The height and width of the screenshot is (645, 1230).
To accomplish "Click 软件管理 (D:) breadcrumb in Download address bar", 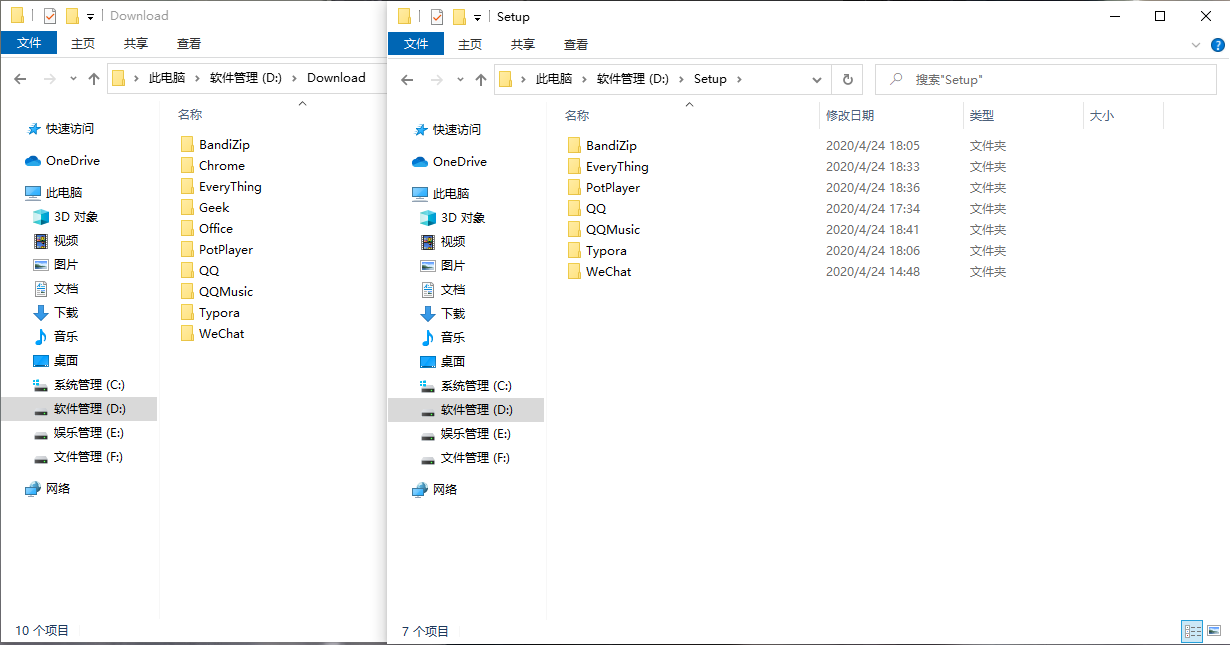I will [246, 78].
